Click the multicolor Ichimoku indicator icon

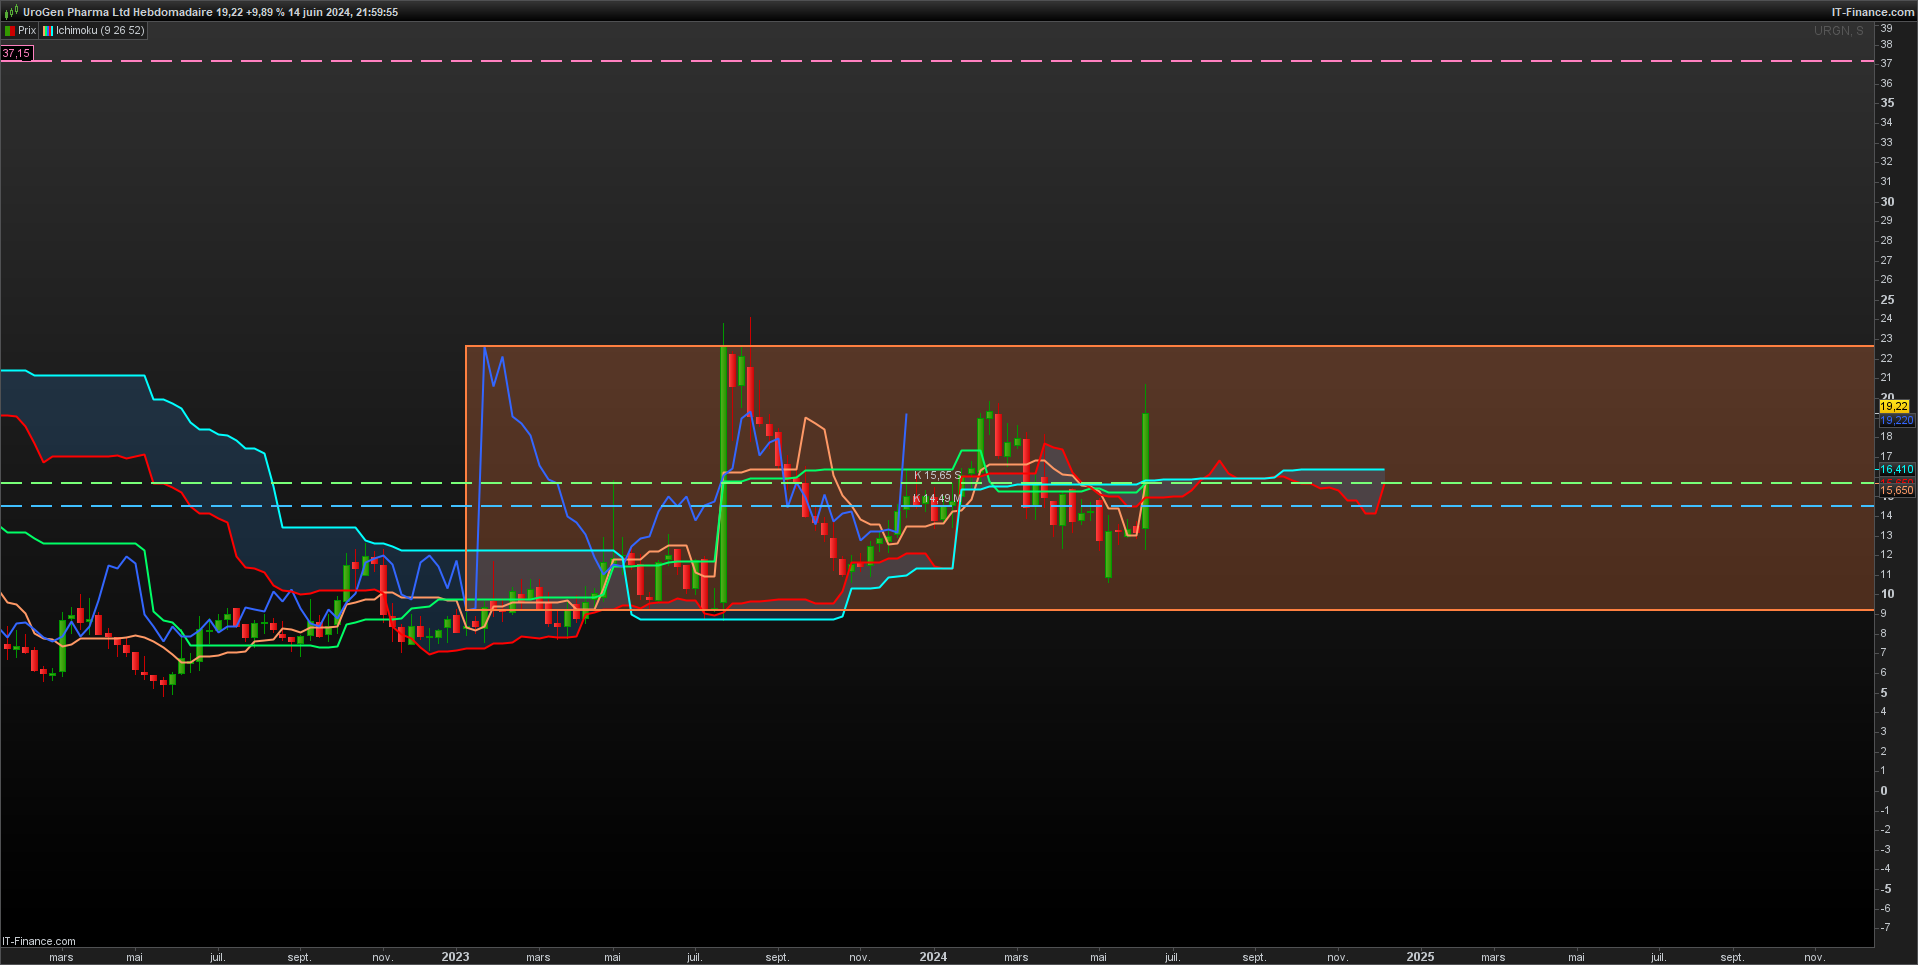coord(48,31)
